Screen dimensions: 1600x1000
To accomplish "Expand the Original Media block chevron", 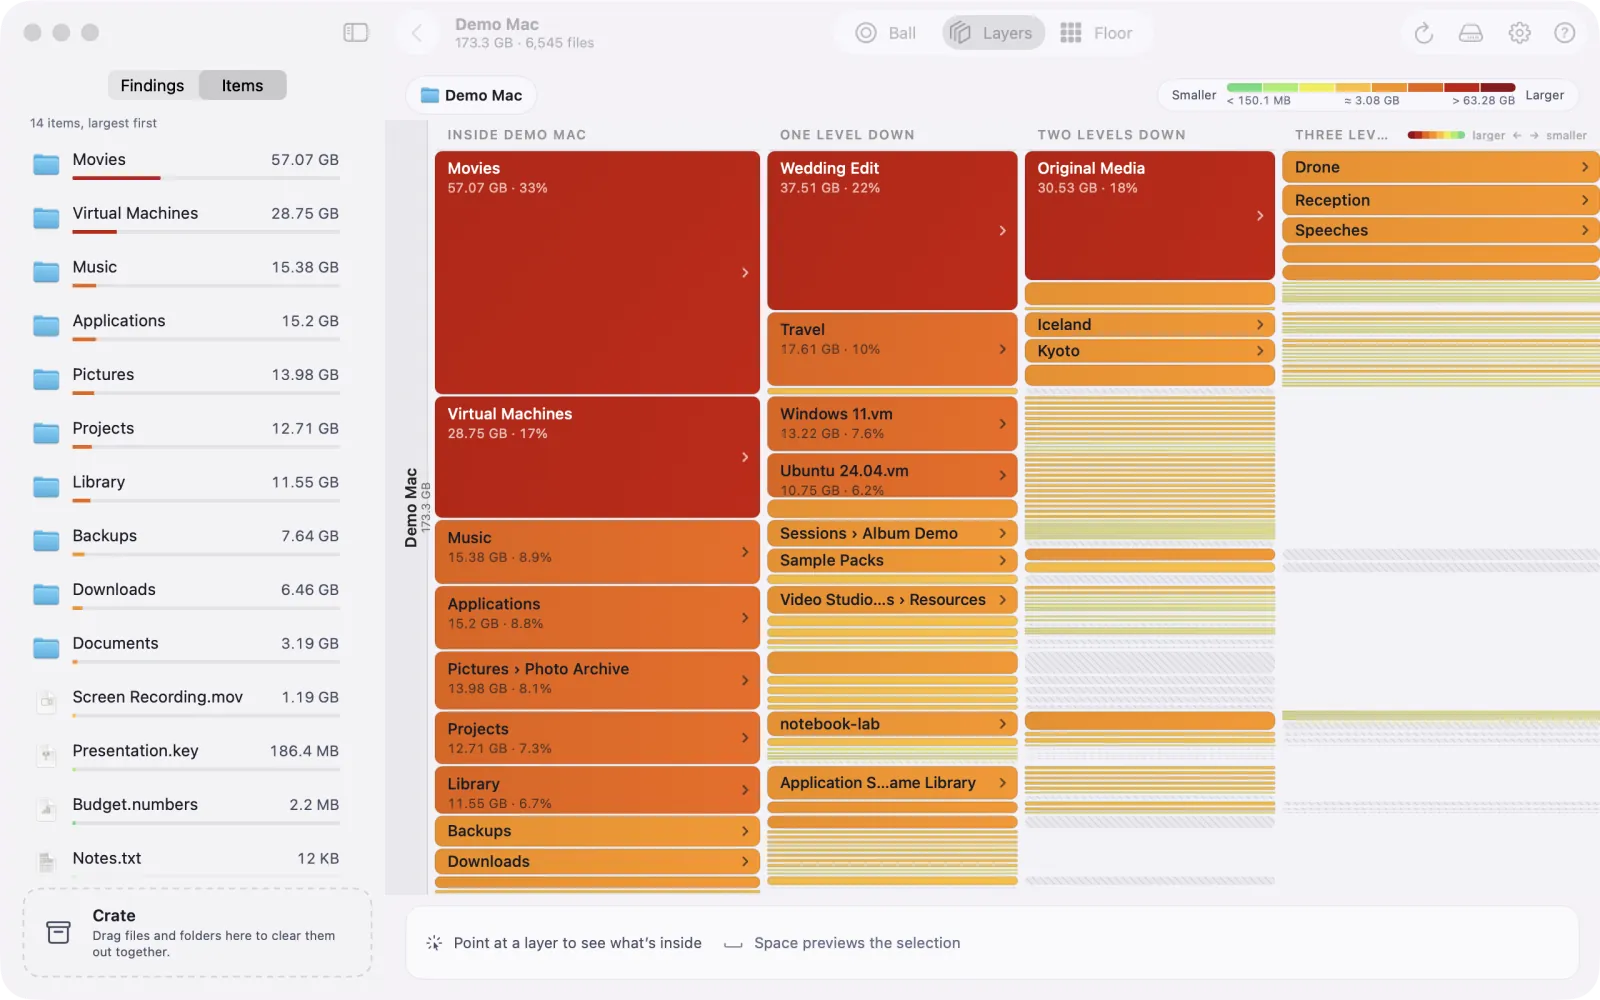I will click(x=1259, y=215).
